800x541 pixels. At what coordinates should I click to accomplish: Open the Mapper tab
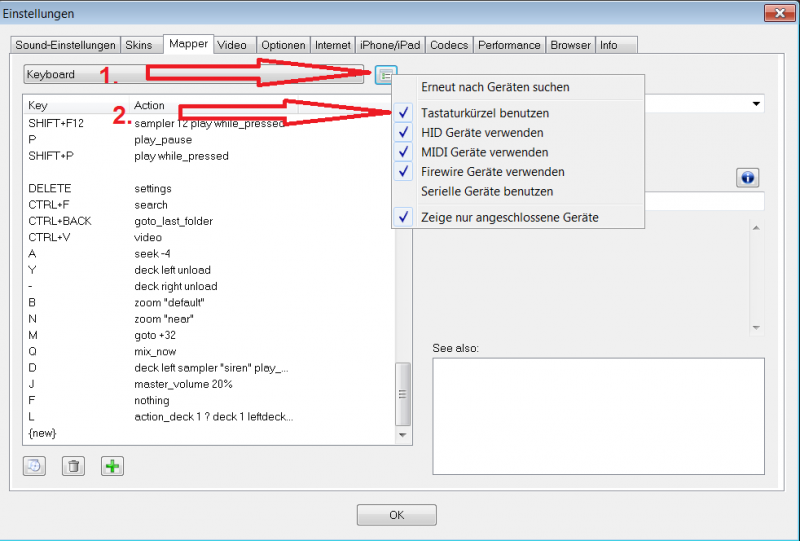click(188, 43)
